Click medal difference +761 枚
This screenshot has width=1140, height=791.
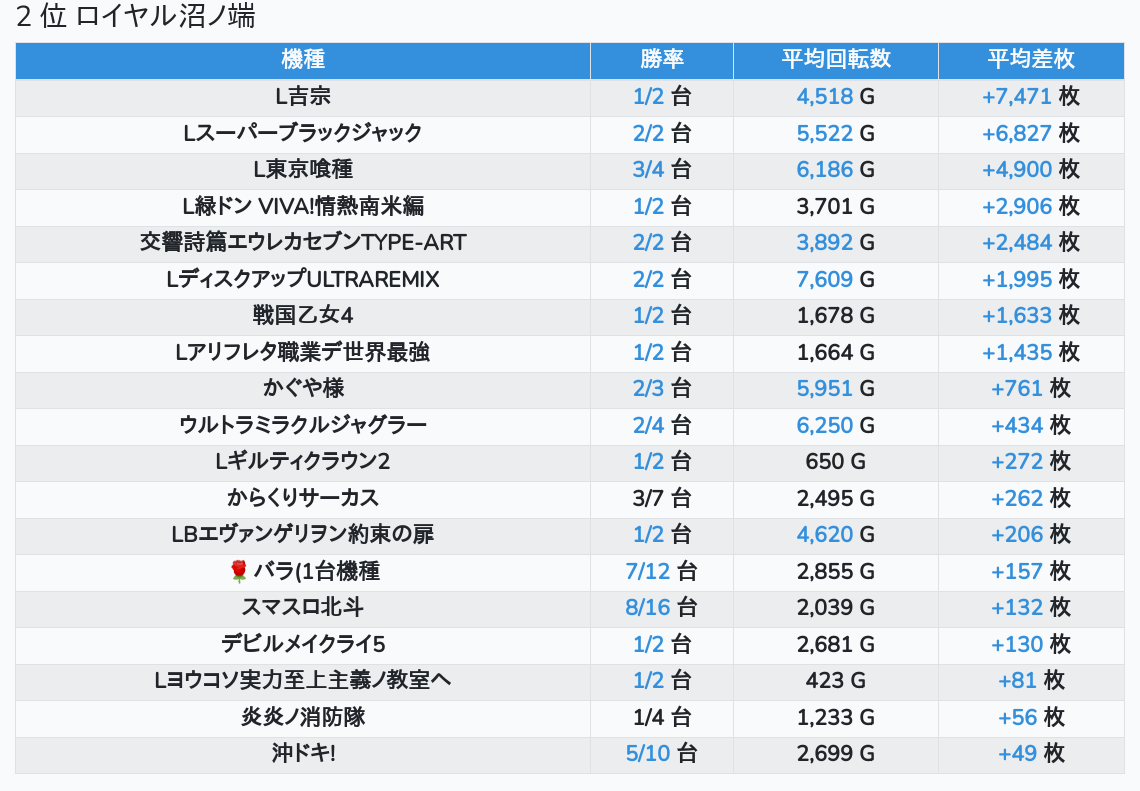point(1031,388)
